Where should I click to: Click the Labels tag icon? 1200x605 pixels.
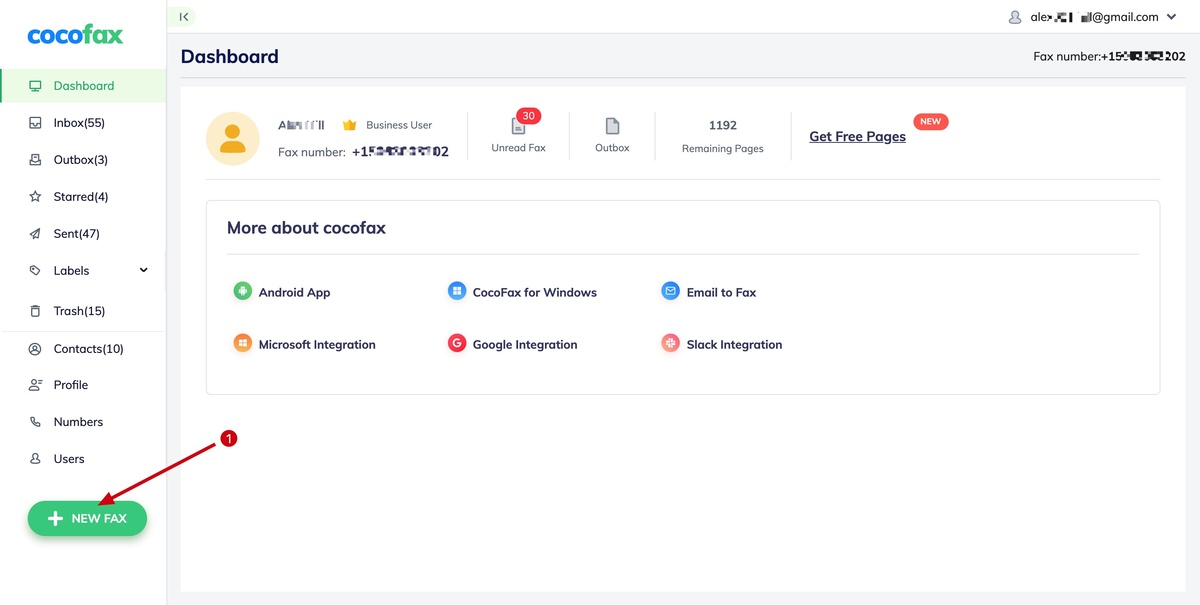click(x=35, y=271)
